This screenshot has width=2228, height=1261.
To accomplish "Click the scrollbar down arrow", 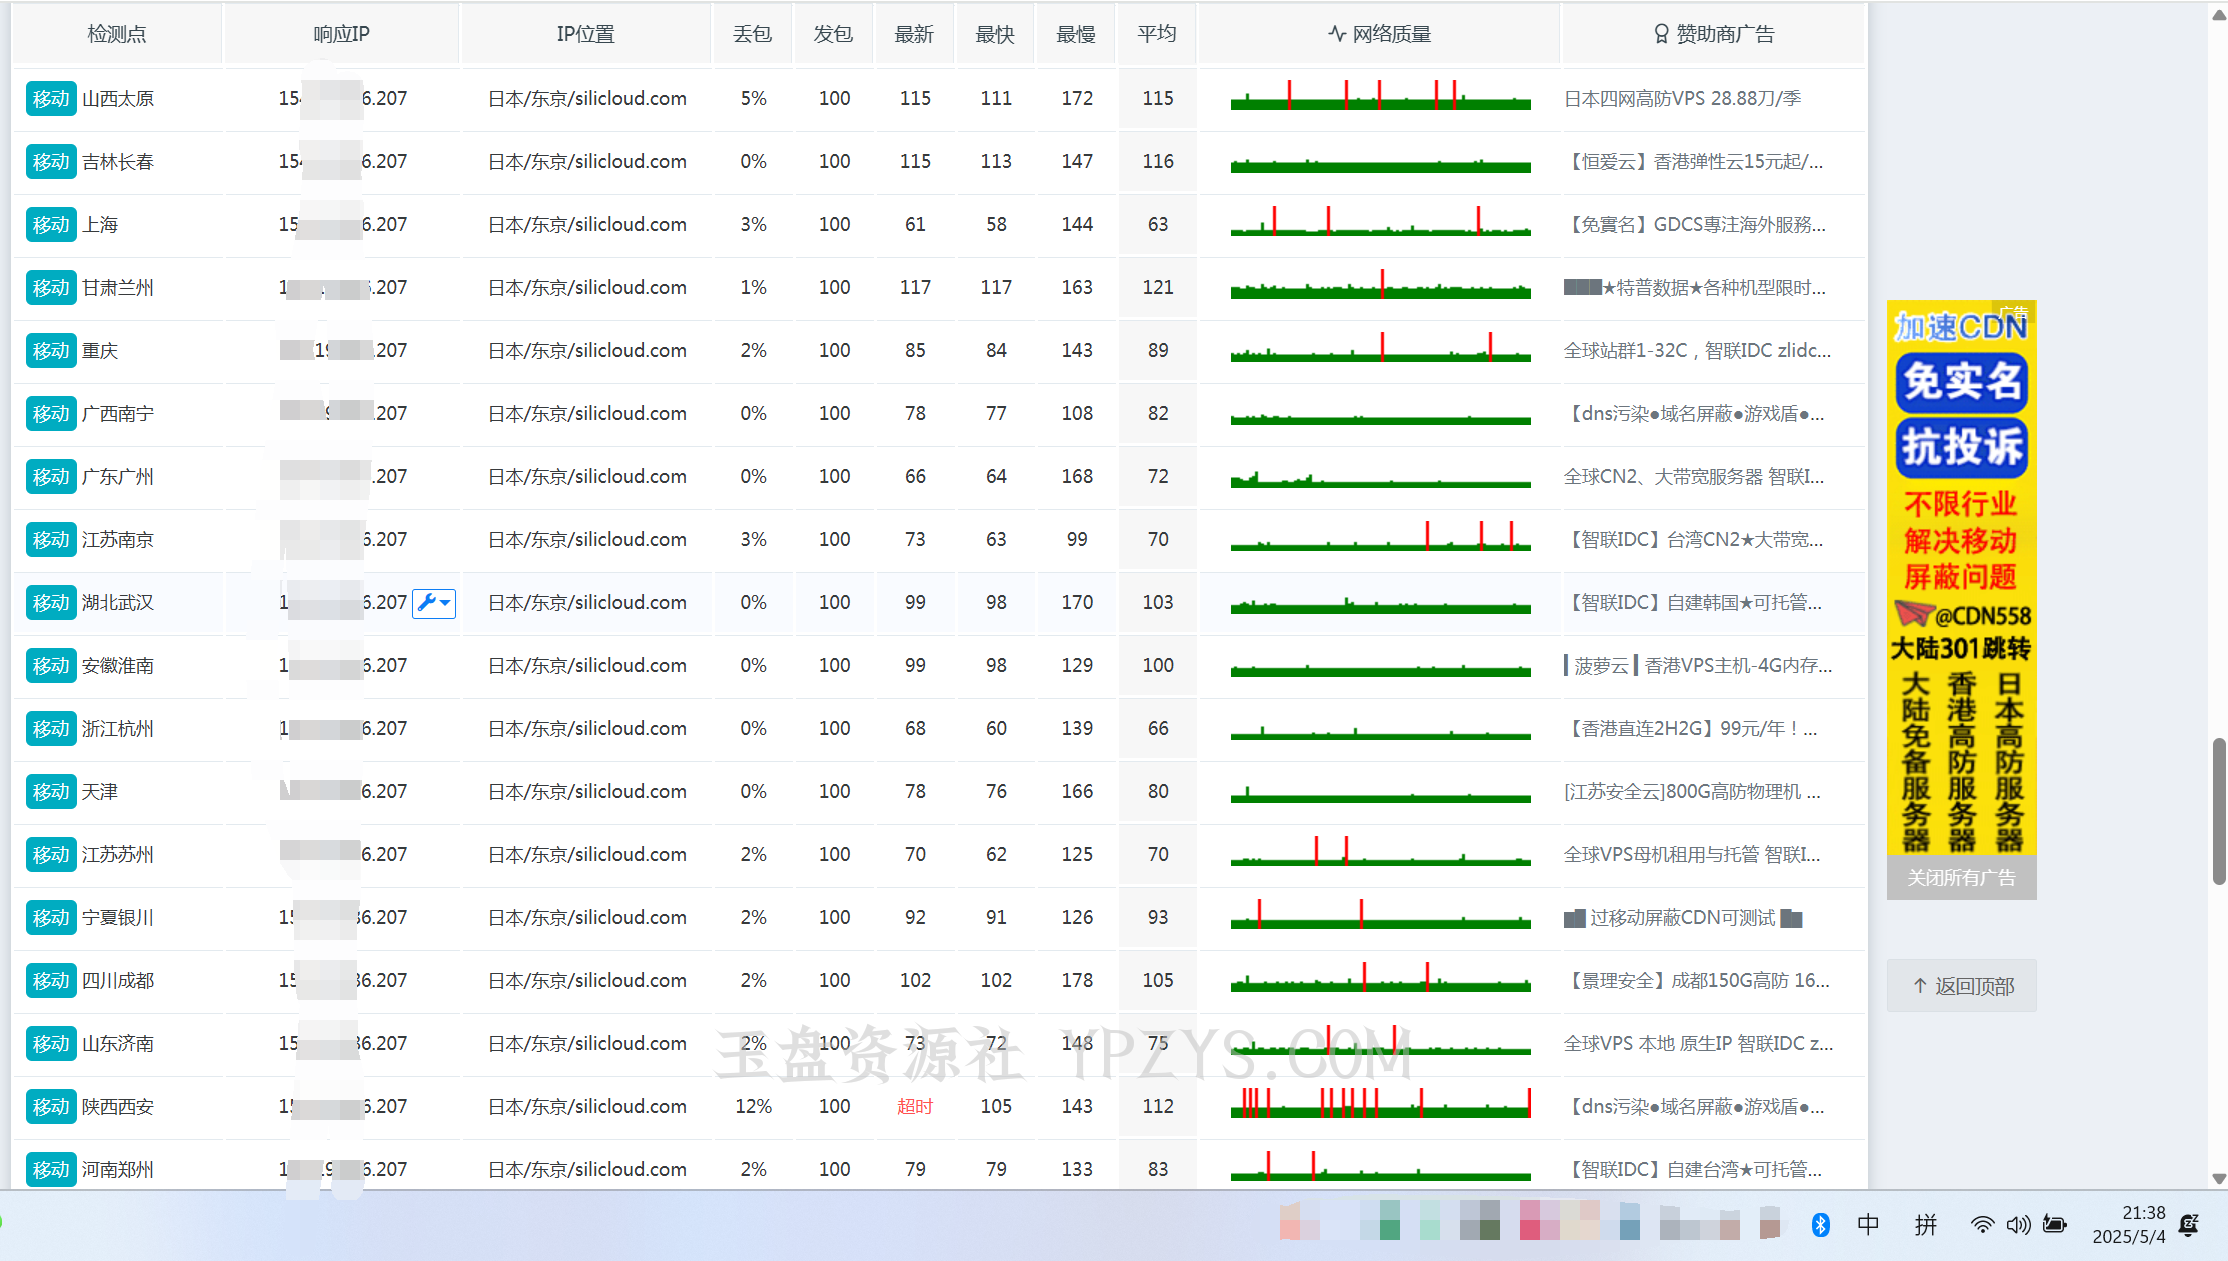I will coord(2219,1179).
